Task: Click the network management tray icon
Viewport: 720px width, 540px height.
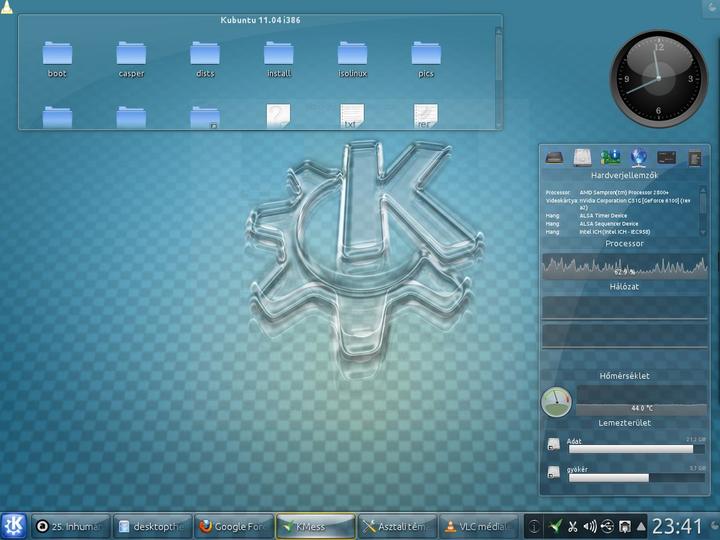Action: coord(624,526)
